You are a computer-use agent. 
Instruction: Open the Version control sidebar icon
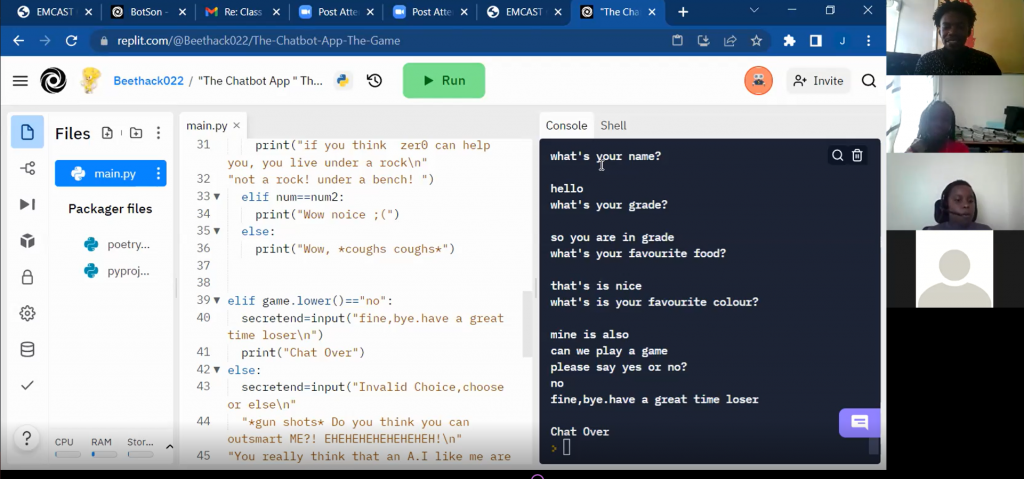pyautogui.click(x=27, y=169)
